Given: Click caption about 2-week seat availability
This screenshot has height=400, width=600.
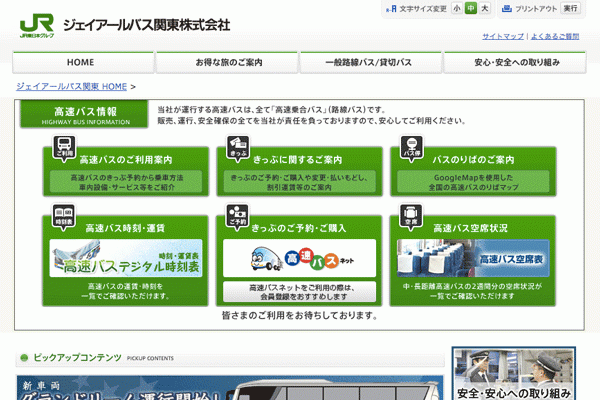Looking at the screenshot, I should coord(473,291).
